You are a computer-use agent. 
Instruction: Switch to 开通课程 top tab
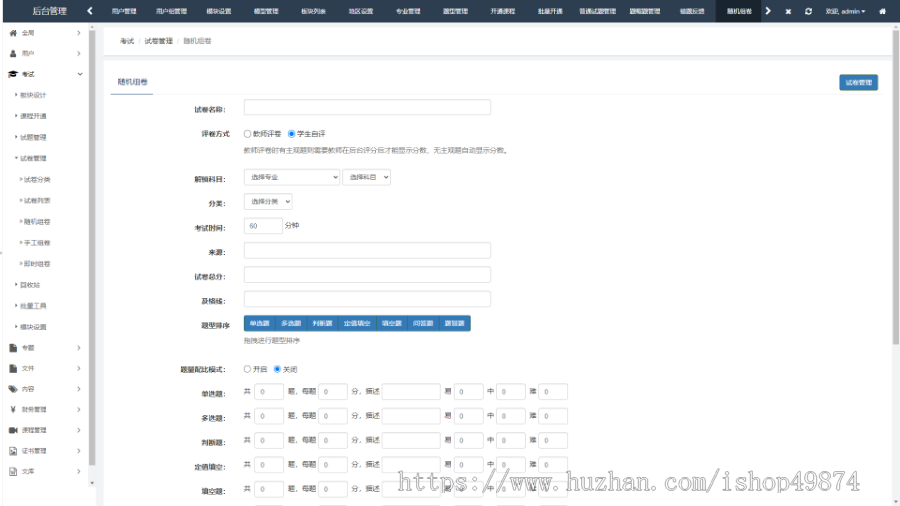tap(503, 11)
